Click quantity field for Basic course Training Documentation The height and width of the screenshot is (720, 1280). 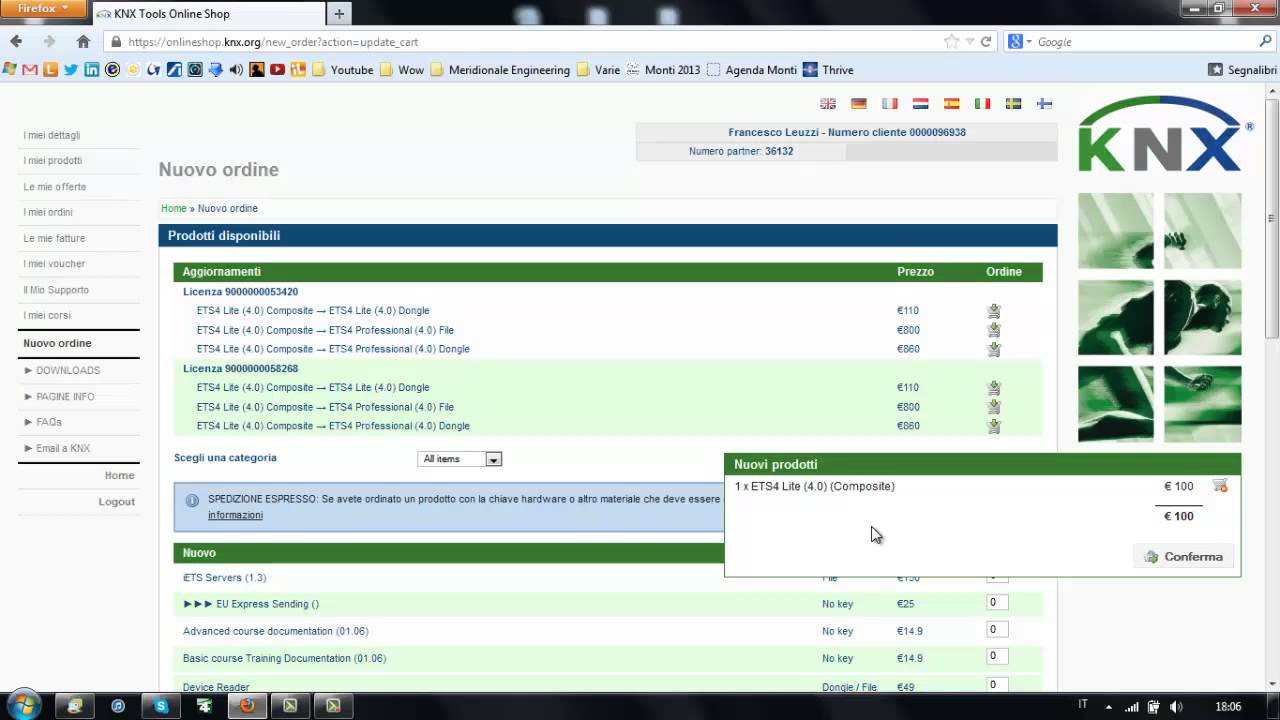[x=997, y=657]
